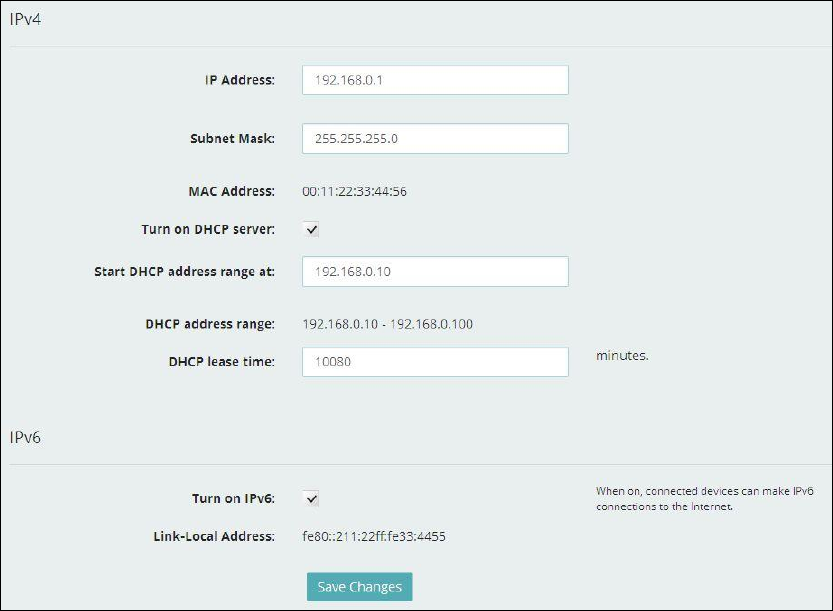Click the 'DHCP lease time:' label
The width and height of the screenshot is (833, 611).
pos(222,362)
